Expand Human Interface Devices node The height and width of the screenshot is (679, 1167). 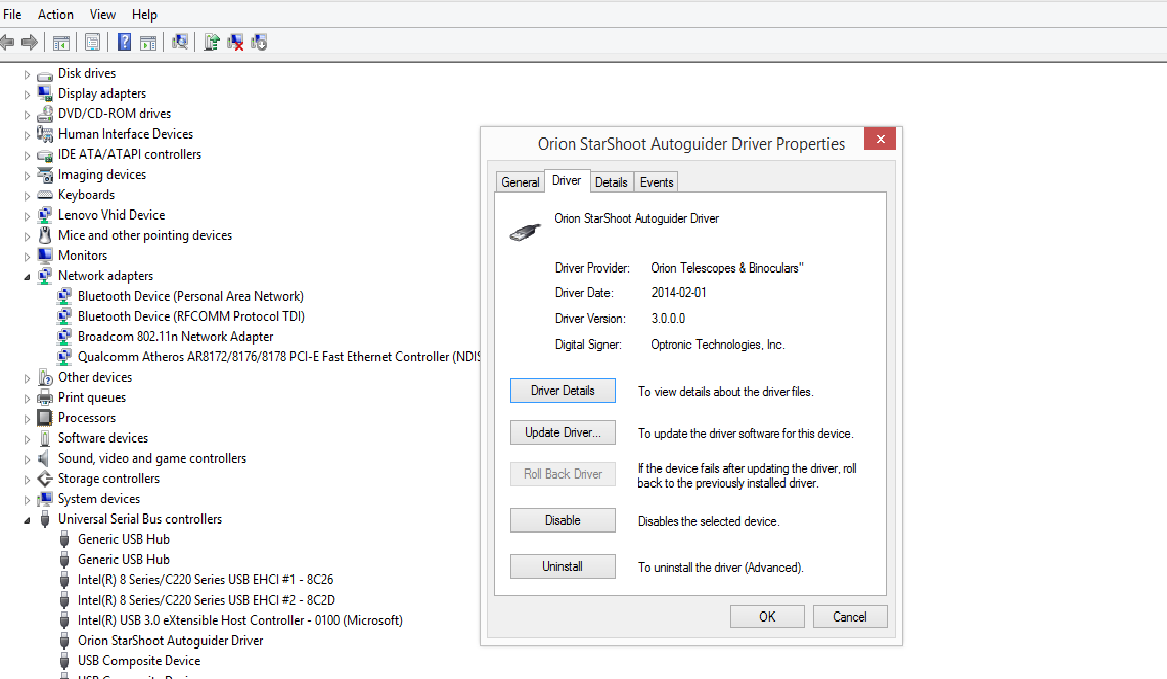(28, 136)
